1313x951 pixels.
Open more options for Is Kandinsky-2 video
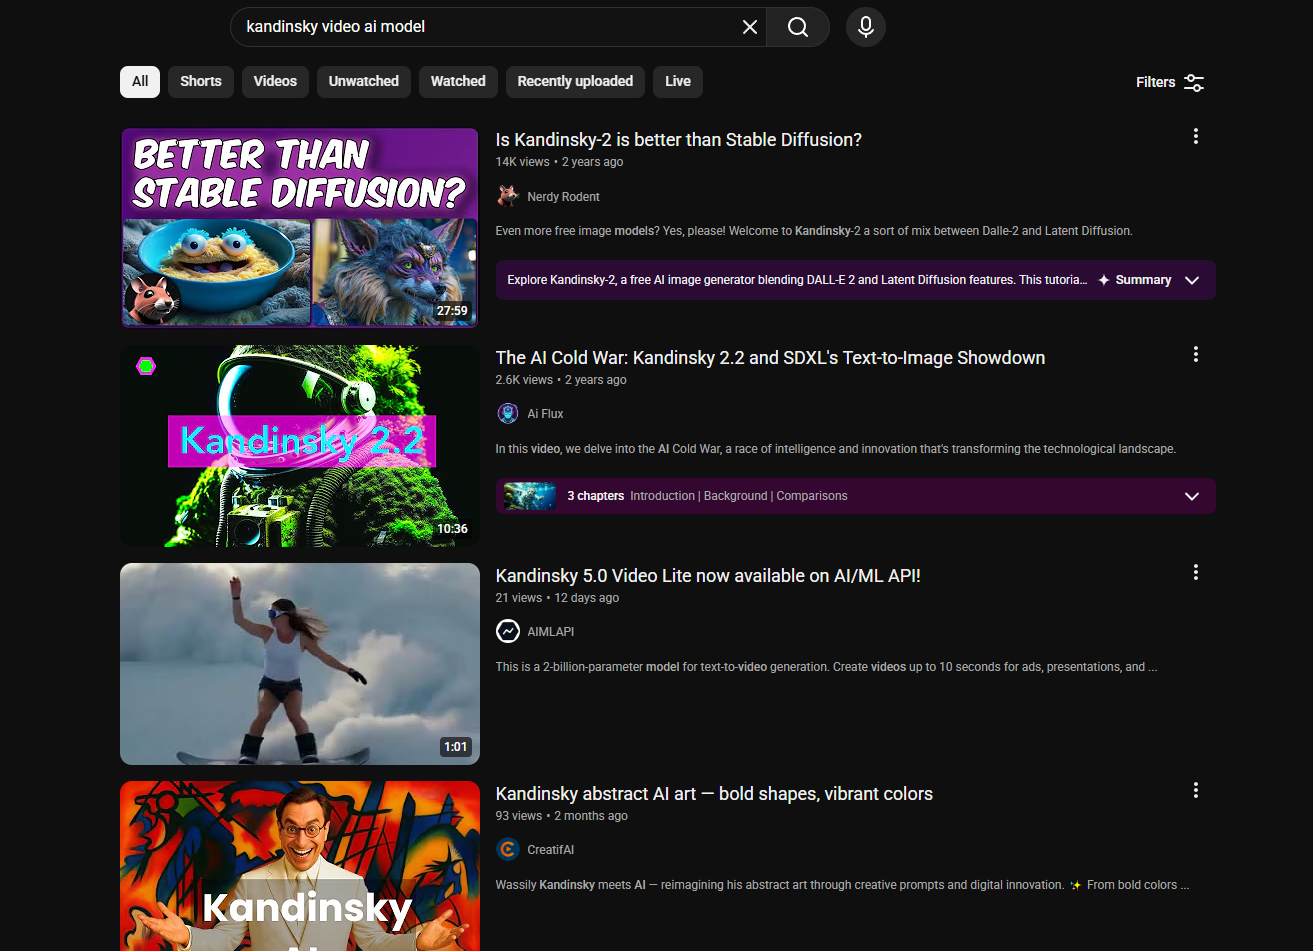tap(1196, 137)
